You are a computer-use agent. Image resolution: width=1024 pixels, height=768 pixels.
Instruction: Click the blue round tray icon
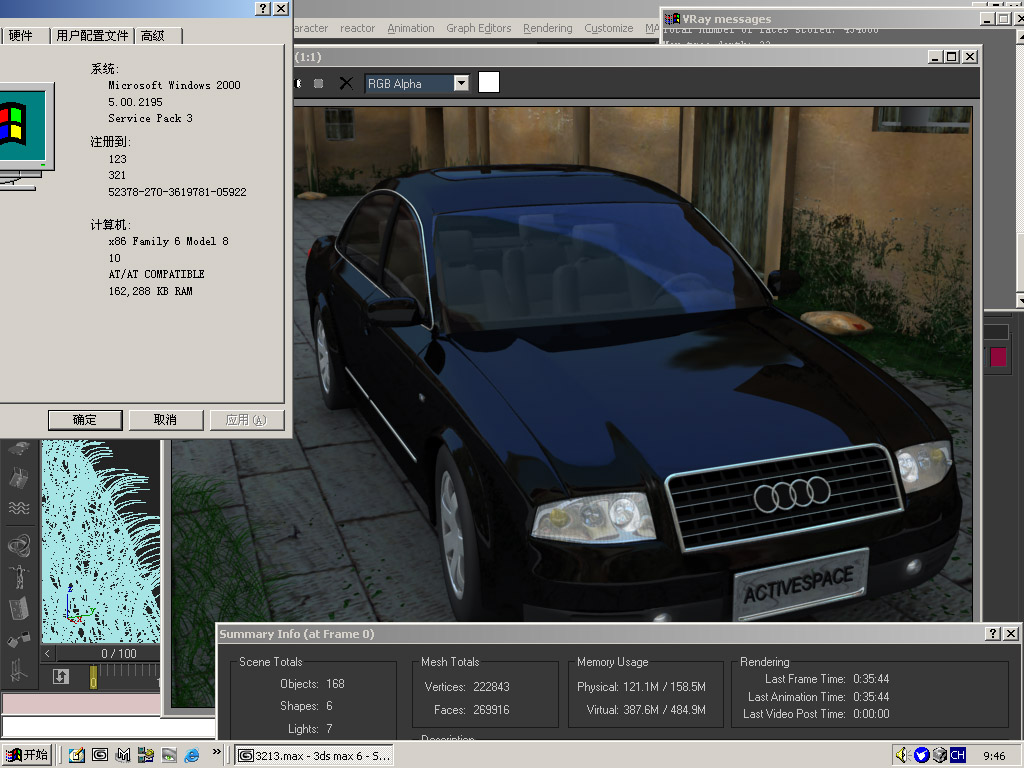click(921, 756)
